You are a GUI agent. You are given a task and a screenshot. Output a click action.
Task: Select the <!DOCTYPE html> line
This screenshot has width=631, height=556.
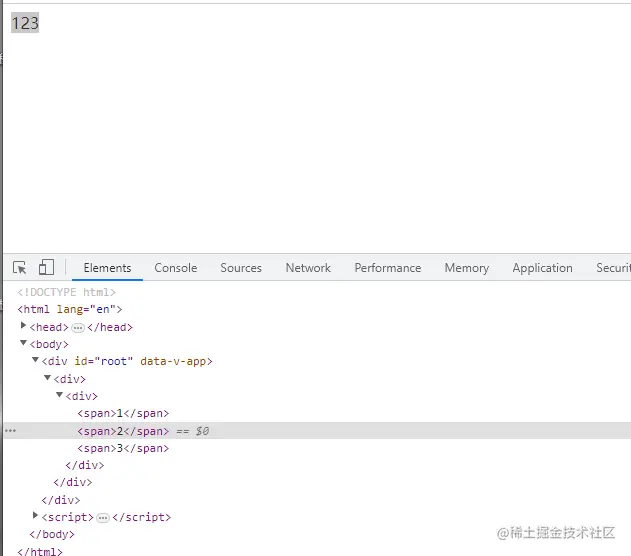point(66,292)
